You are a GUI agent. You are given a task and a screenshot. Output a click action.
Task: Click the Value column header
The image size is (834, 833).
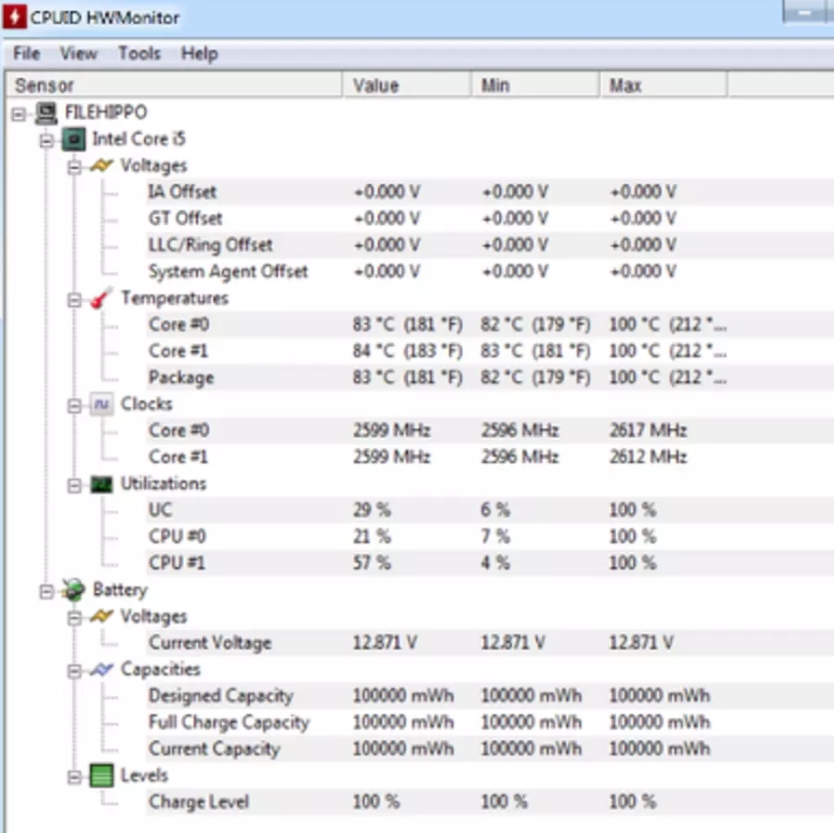(406, 85)
